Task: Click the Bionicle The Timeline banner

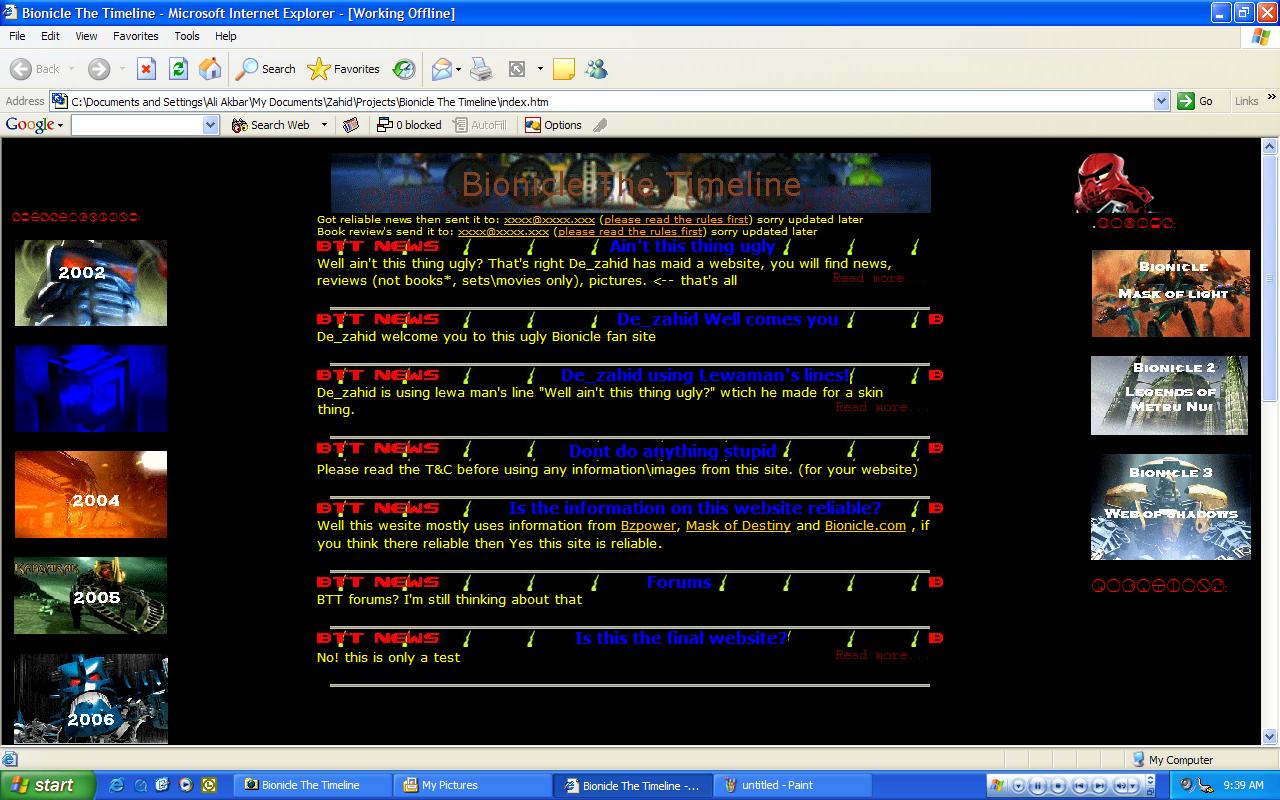Action: [x=631, y=183]
